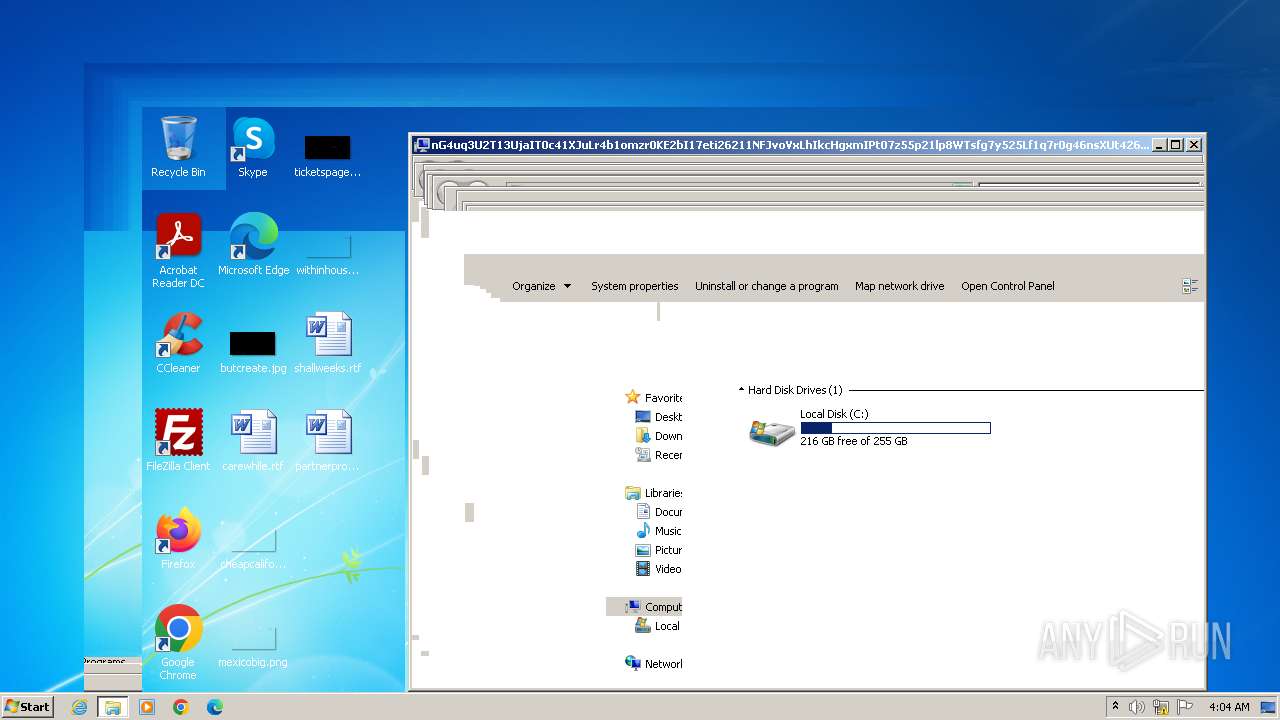Select the mexicobig.png desktop file
The image size is (1280, 720).
tap(253, 648)
